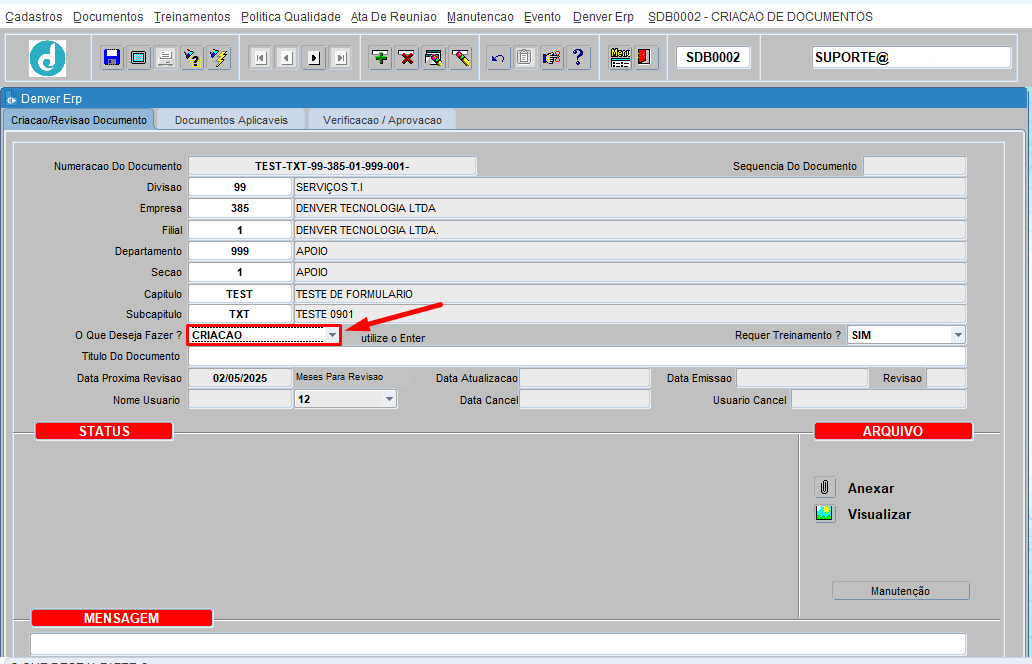
Task: Click the Data Proxima Revisao field
Action: pos(240,378)
